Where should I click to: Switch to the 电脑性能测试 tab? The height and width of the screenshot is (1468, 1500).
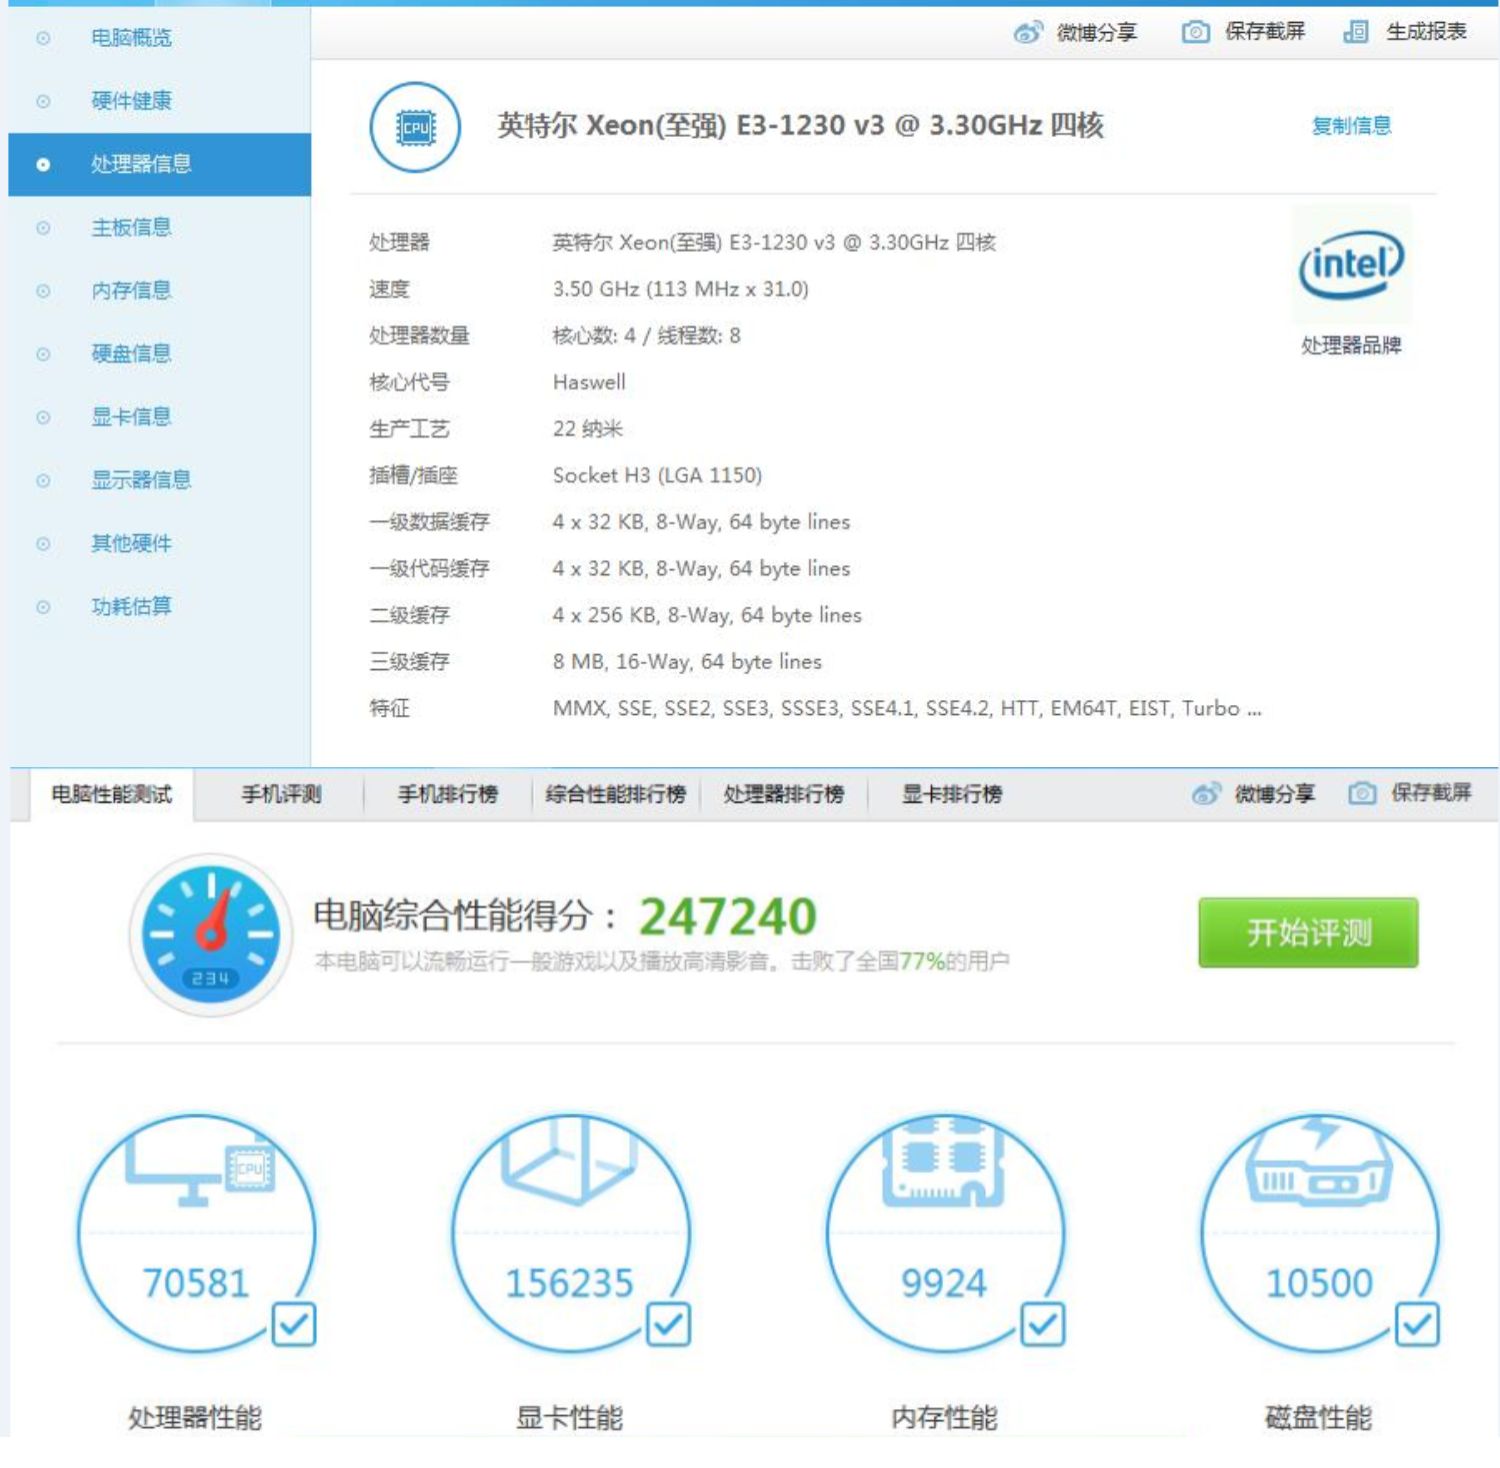tap(112, 795)
